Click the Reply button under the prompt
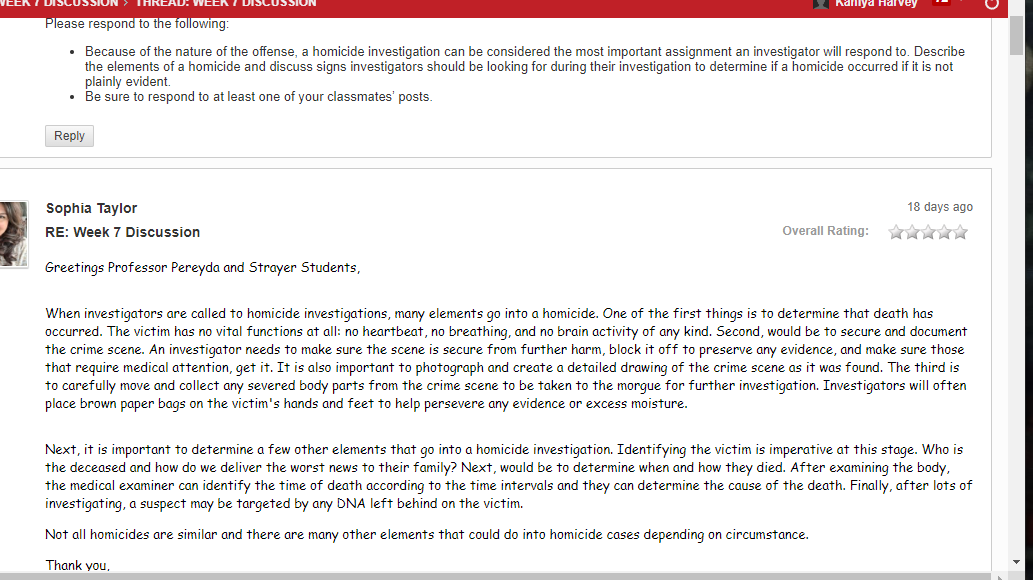The height and width of the screenshot is (580, 1033). 69,136
